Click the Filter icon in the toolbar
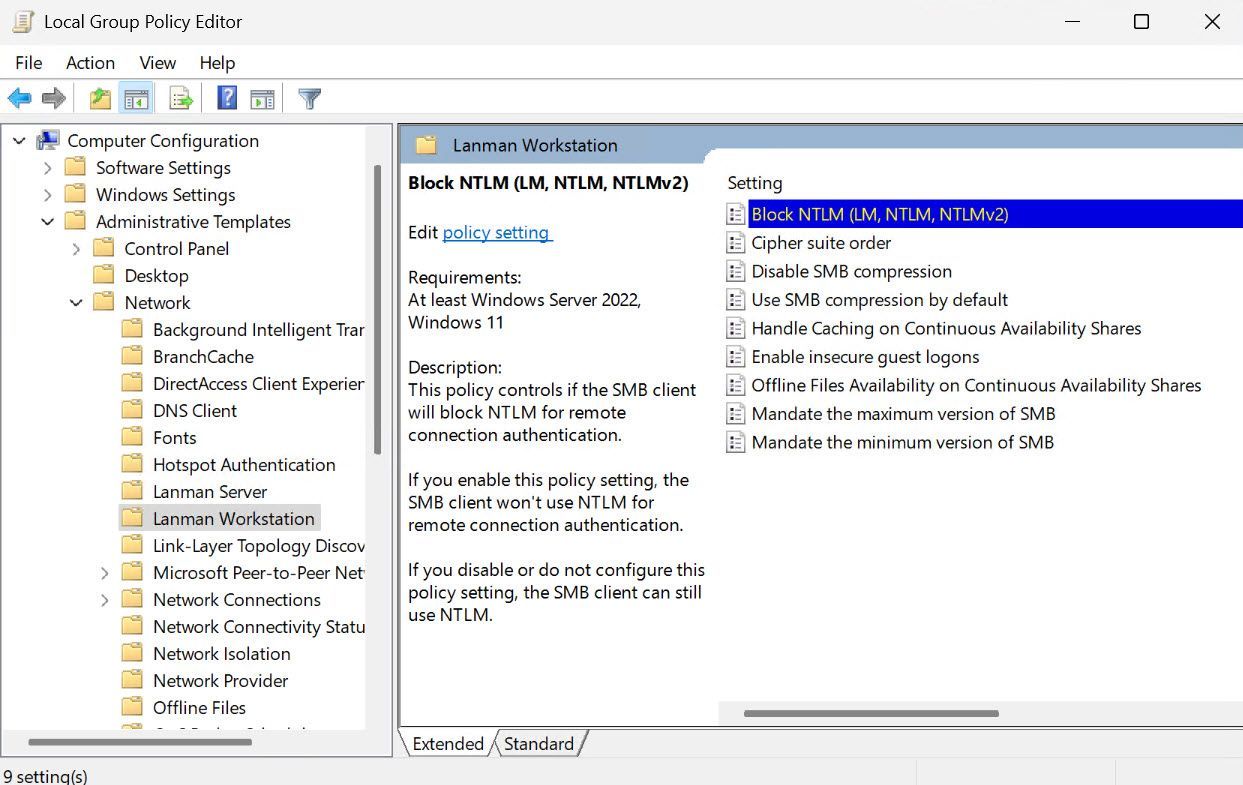Viewport: 1243px width, 785px height. pyautogui.click(x=308, y=97)
